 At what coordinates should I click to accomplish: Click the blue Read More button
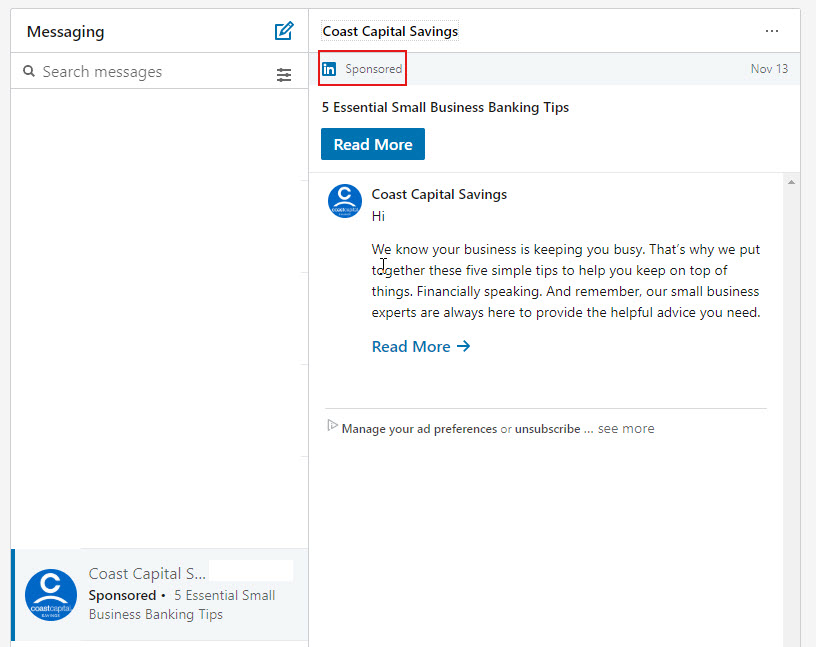(x=373, y=144)
